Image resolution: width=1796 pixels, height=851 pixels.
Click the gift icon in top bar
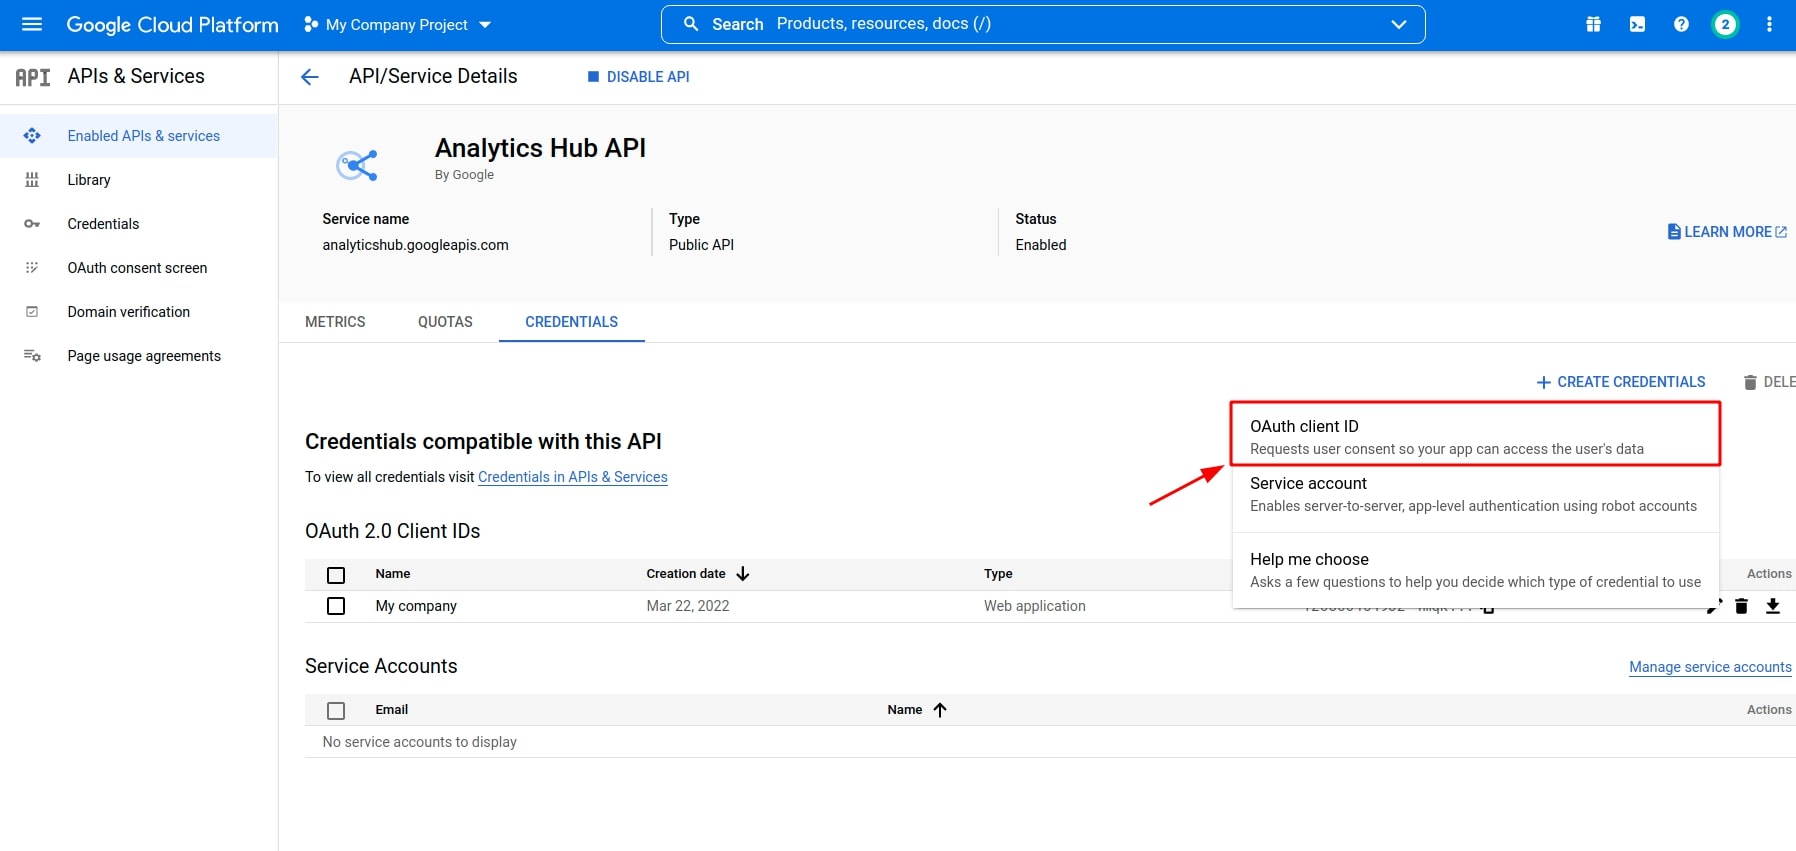[1593, 24]
